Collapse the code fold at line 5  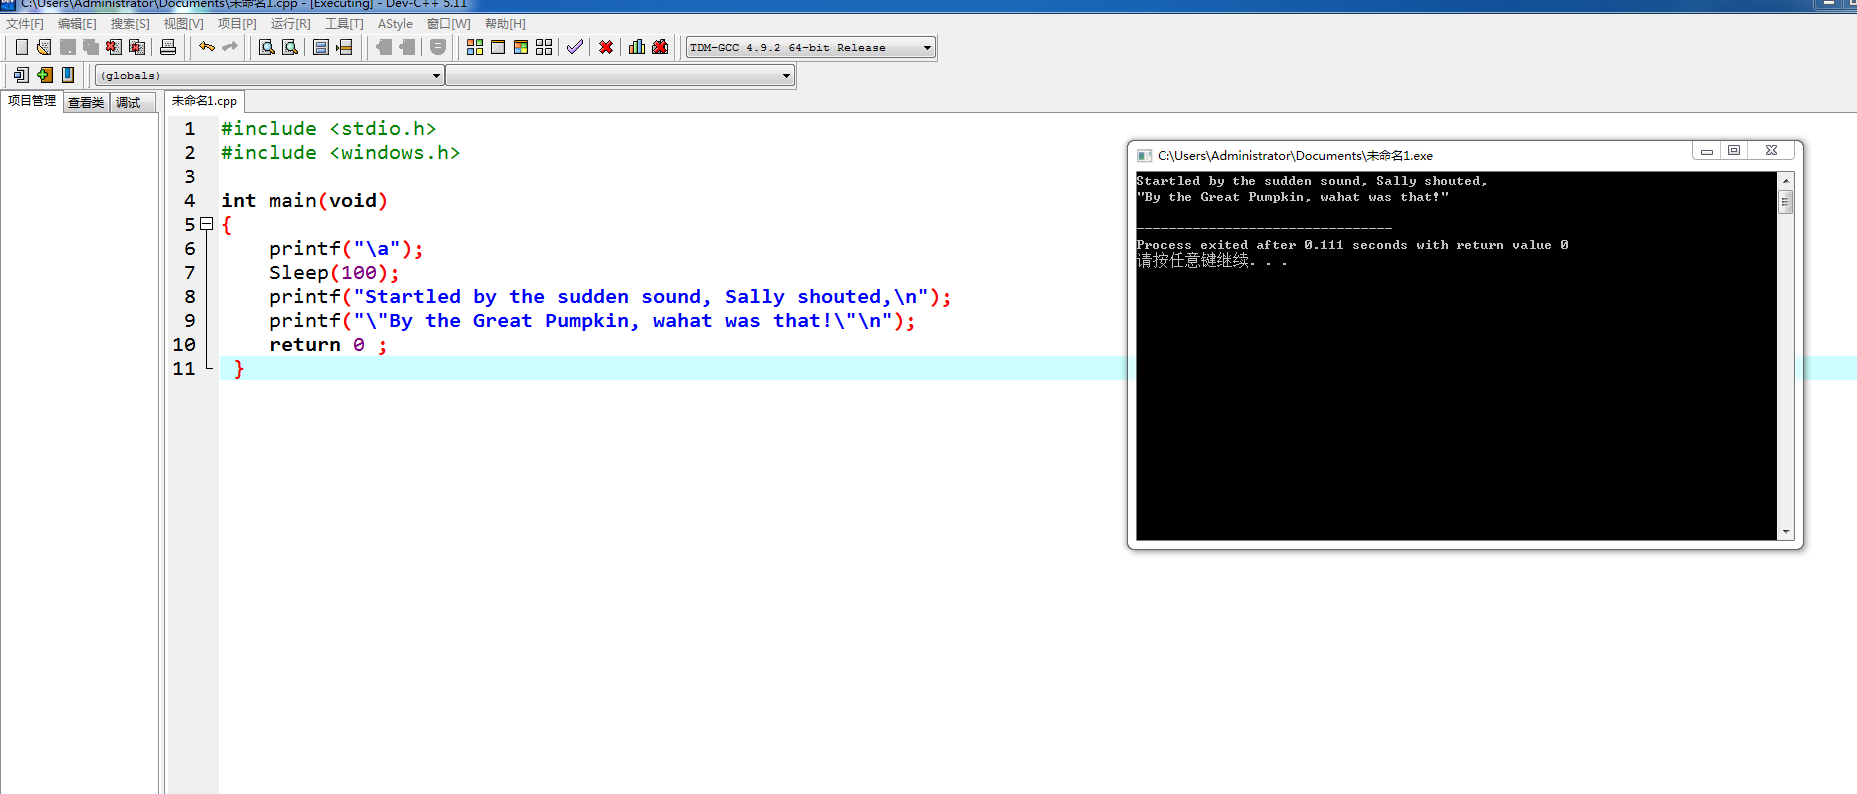pyautogui.click(x=207, y=224)
